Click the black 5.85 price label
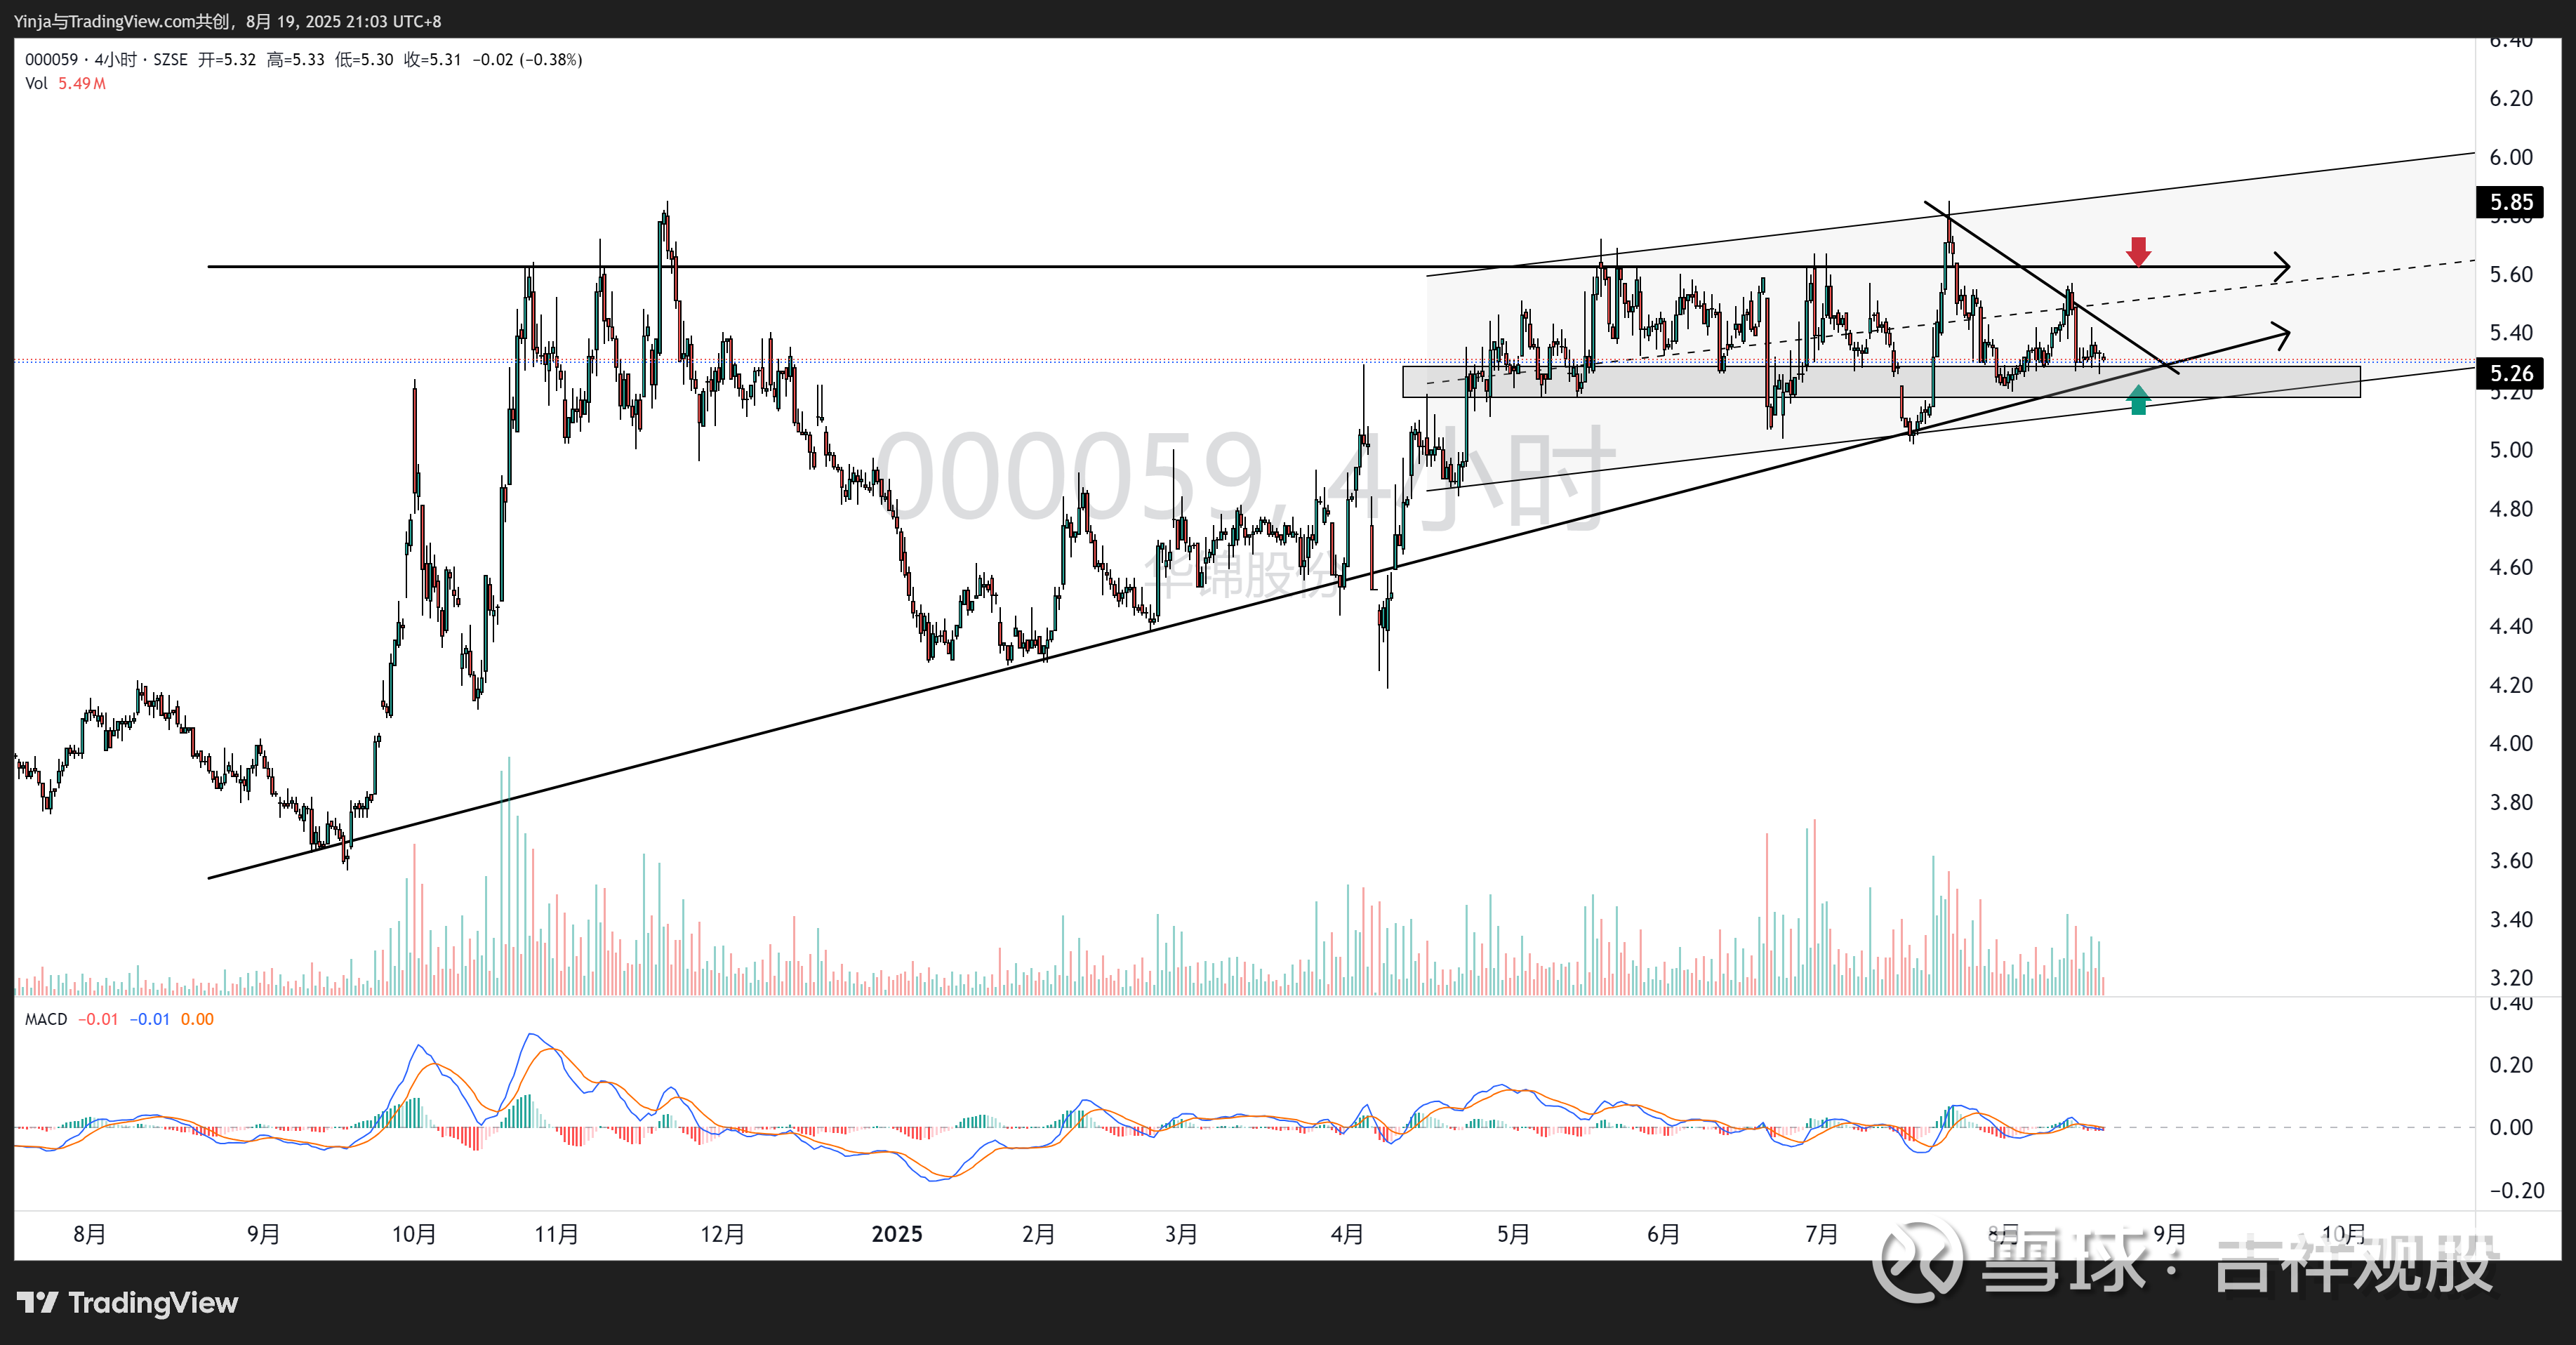This screenshot has width=2576, height=1345. 2510,202
